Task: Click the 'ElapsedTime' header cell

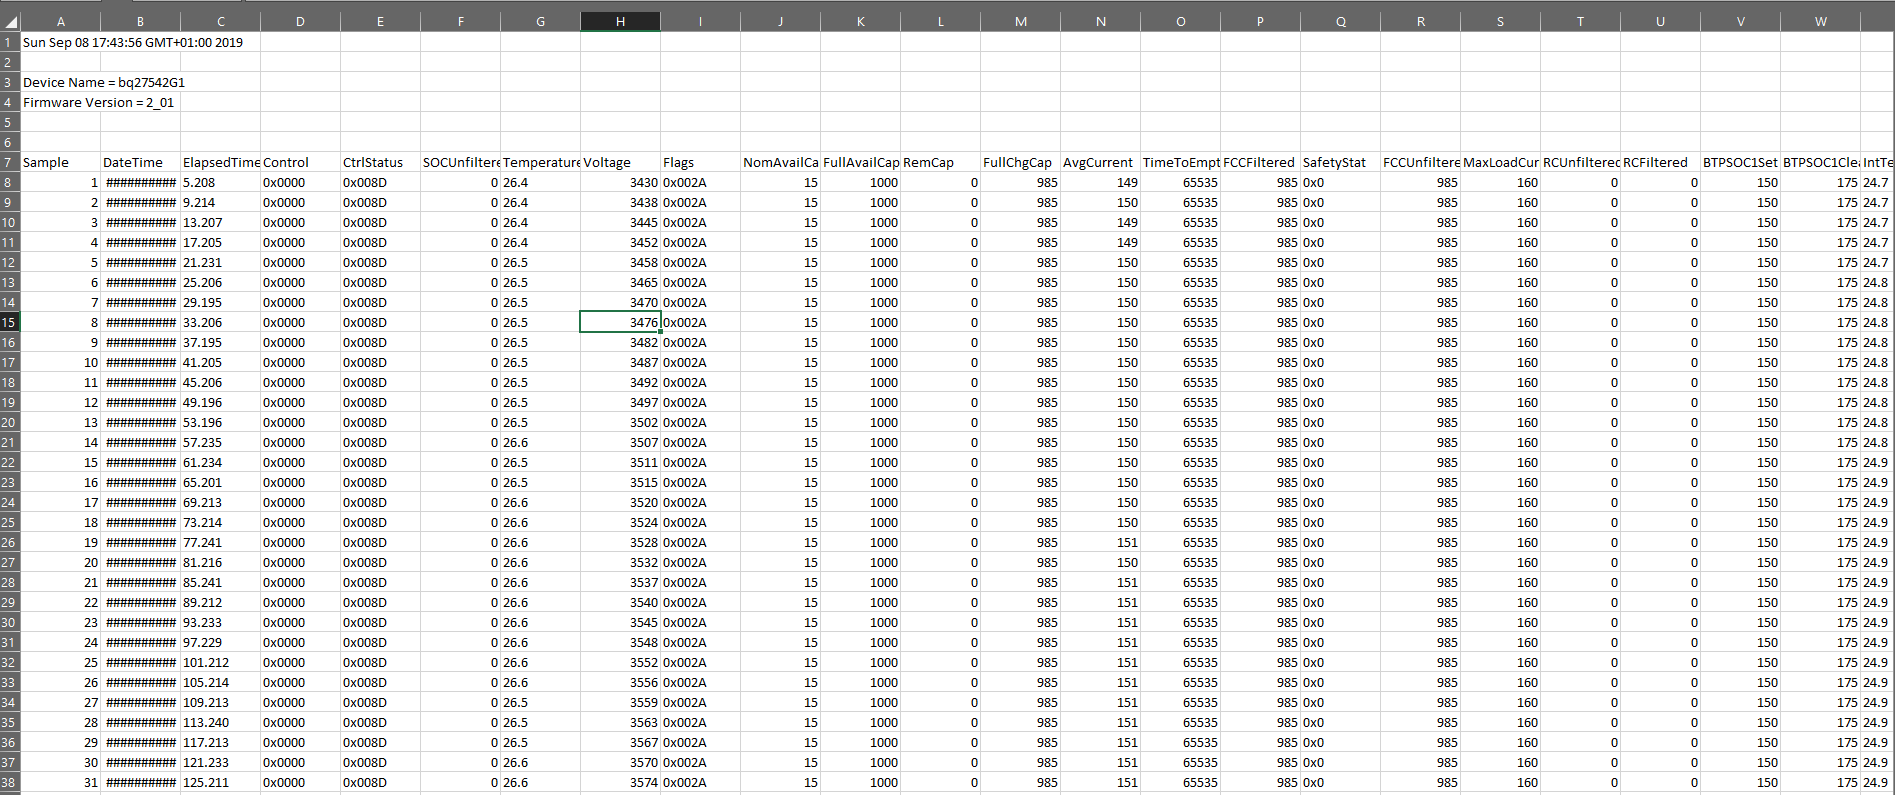Action: [x=220, y=162]
